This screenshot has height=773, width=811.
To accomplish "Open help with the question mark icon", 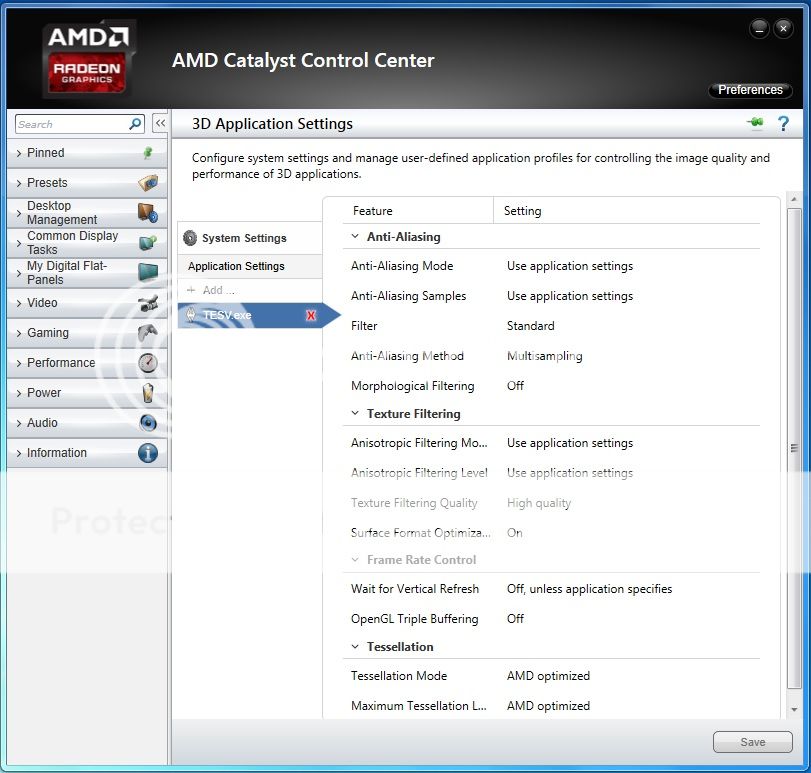I will coord(783,124).
